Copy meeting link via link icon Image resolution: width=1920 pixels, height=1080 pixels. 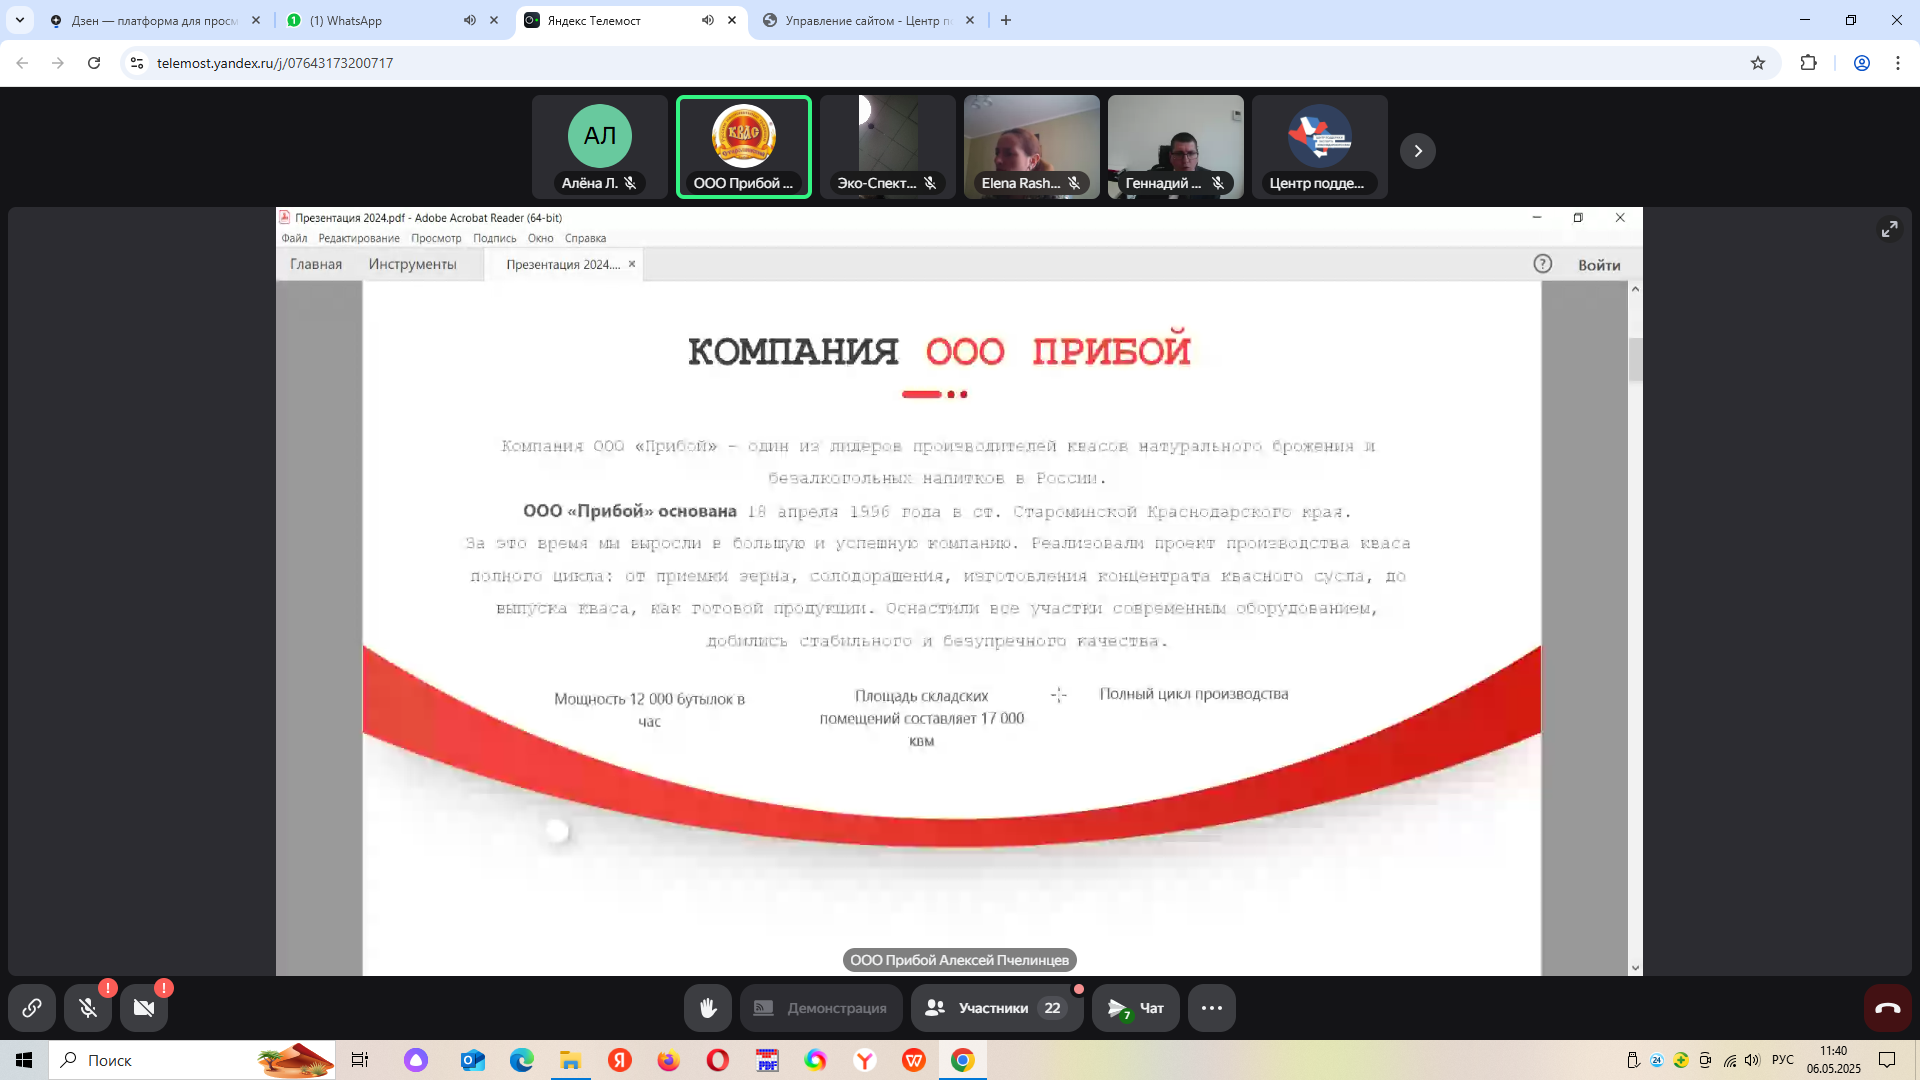[x=32, y=1008]
